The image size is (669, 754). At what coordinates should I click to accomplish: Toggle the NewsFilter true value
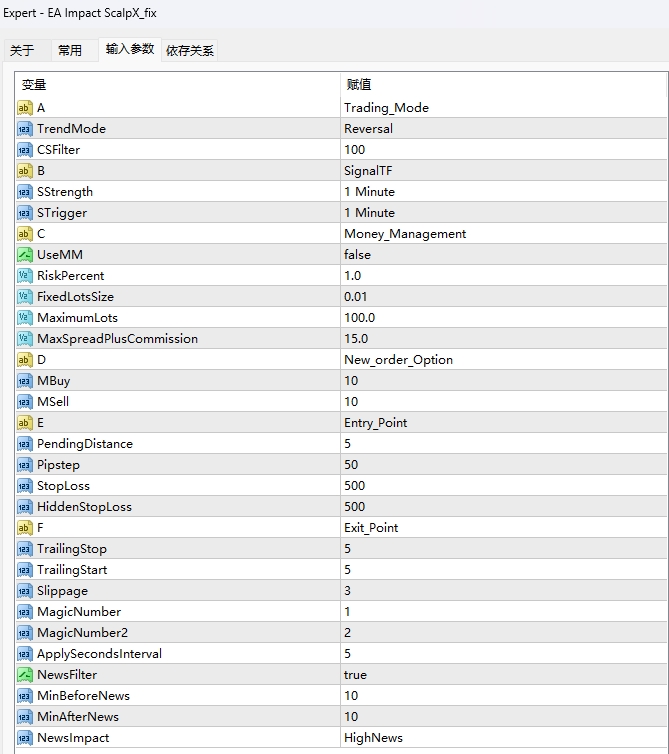pos(356,675)
